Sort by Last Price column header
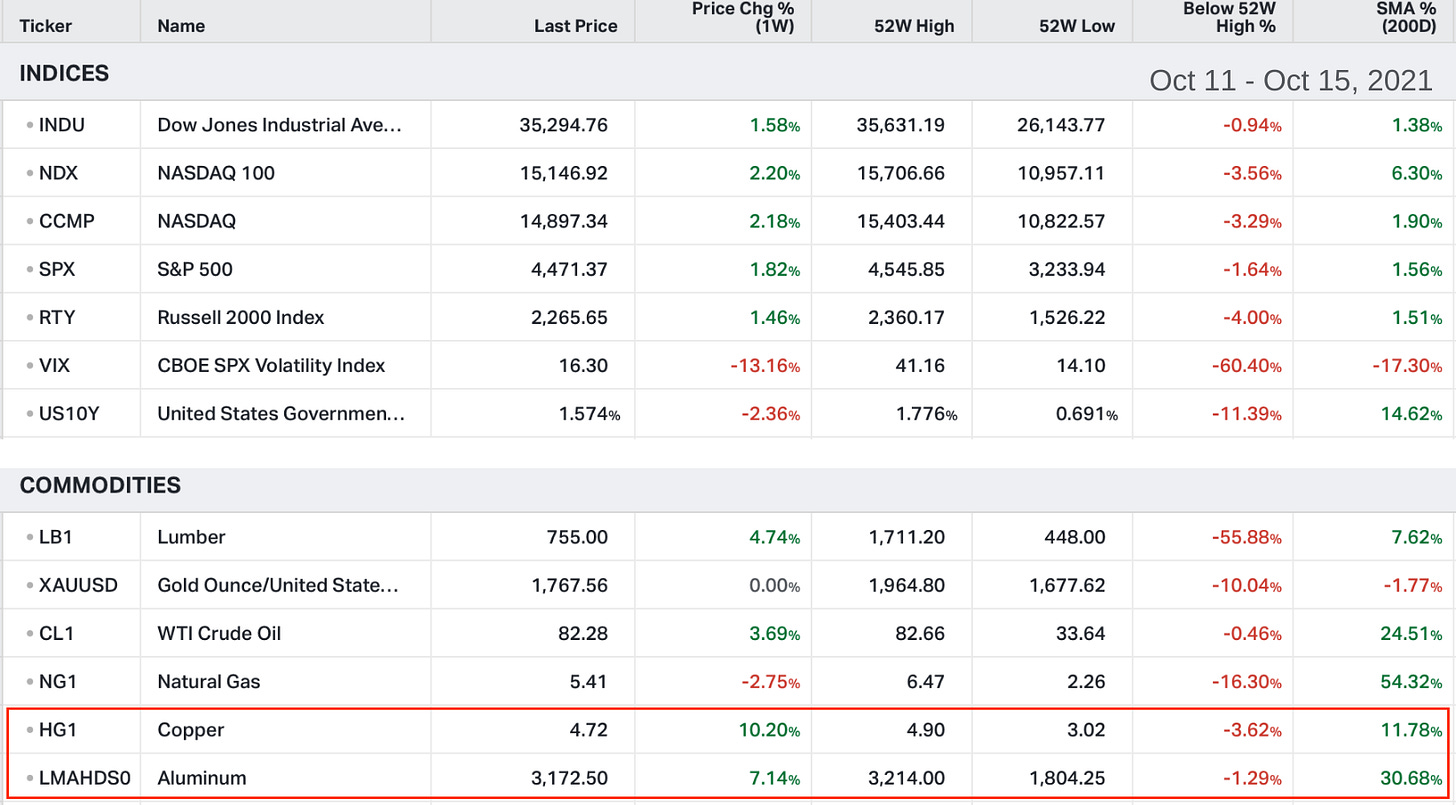 tap(575, 27)
